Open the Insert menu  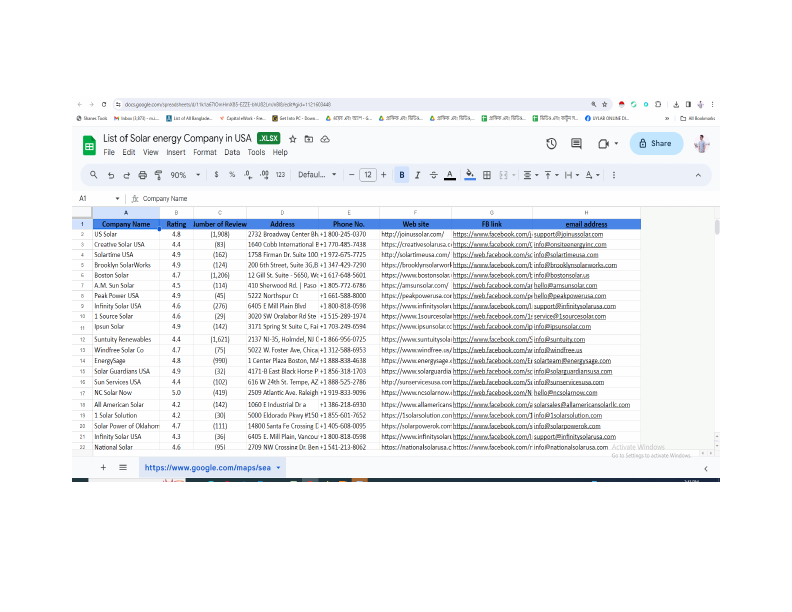[x=176, y=152]
